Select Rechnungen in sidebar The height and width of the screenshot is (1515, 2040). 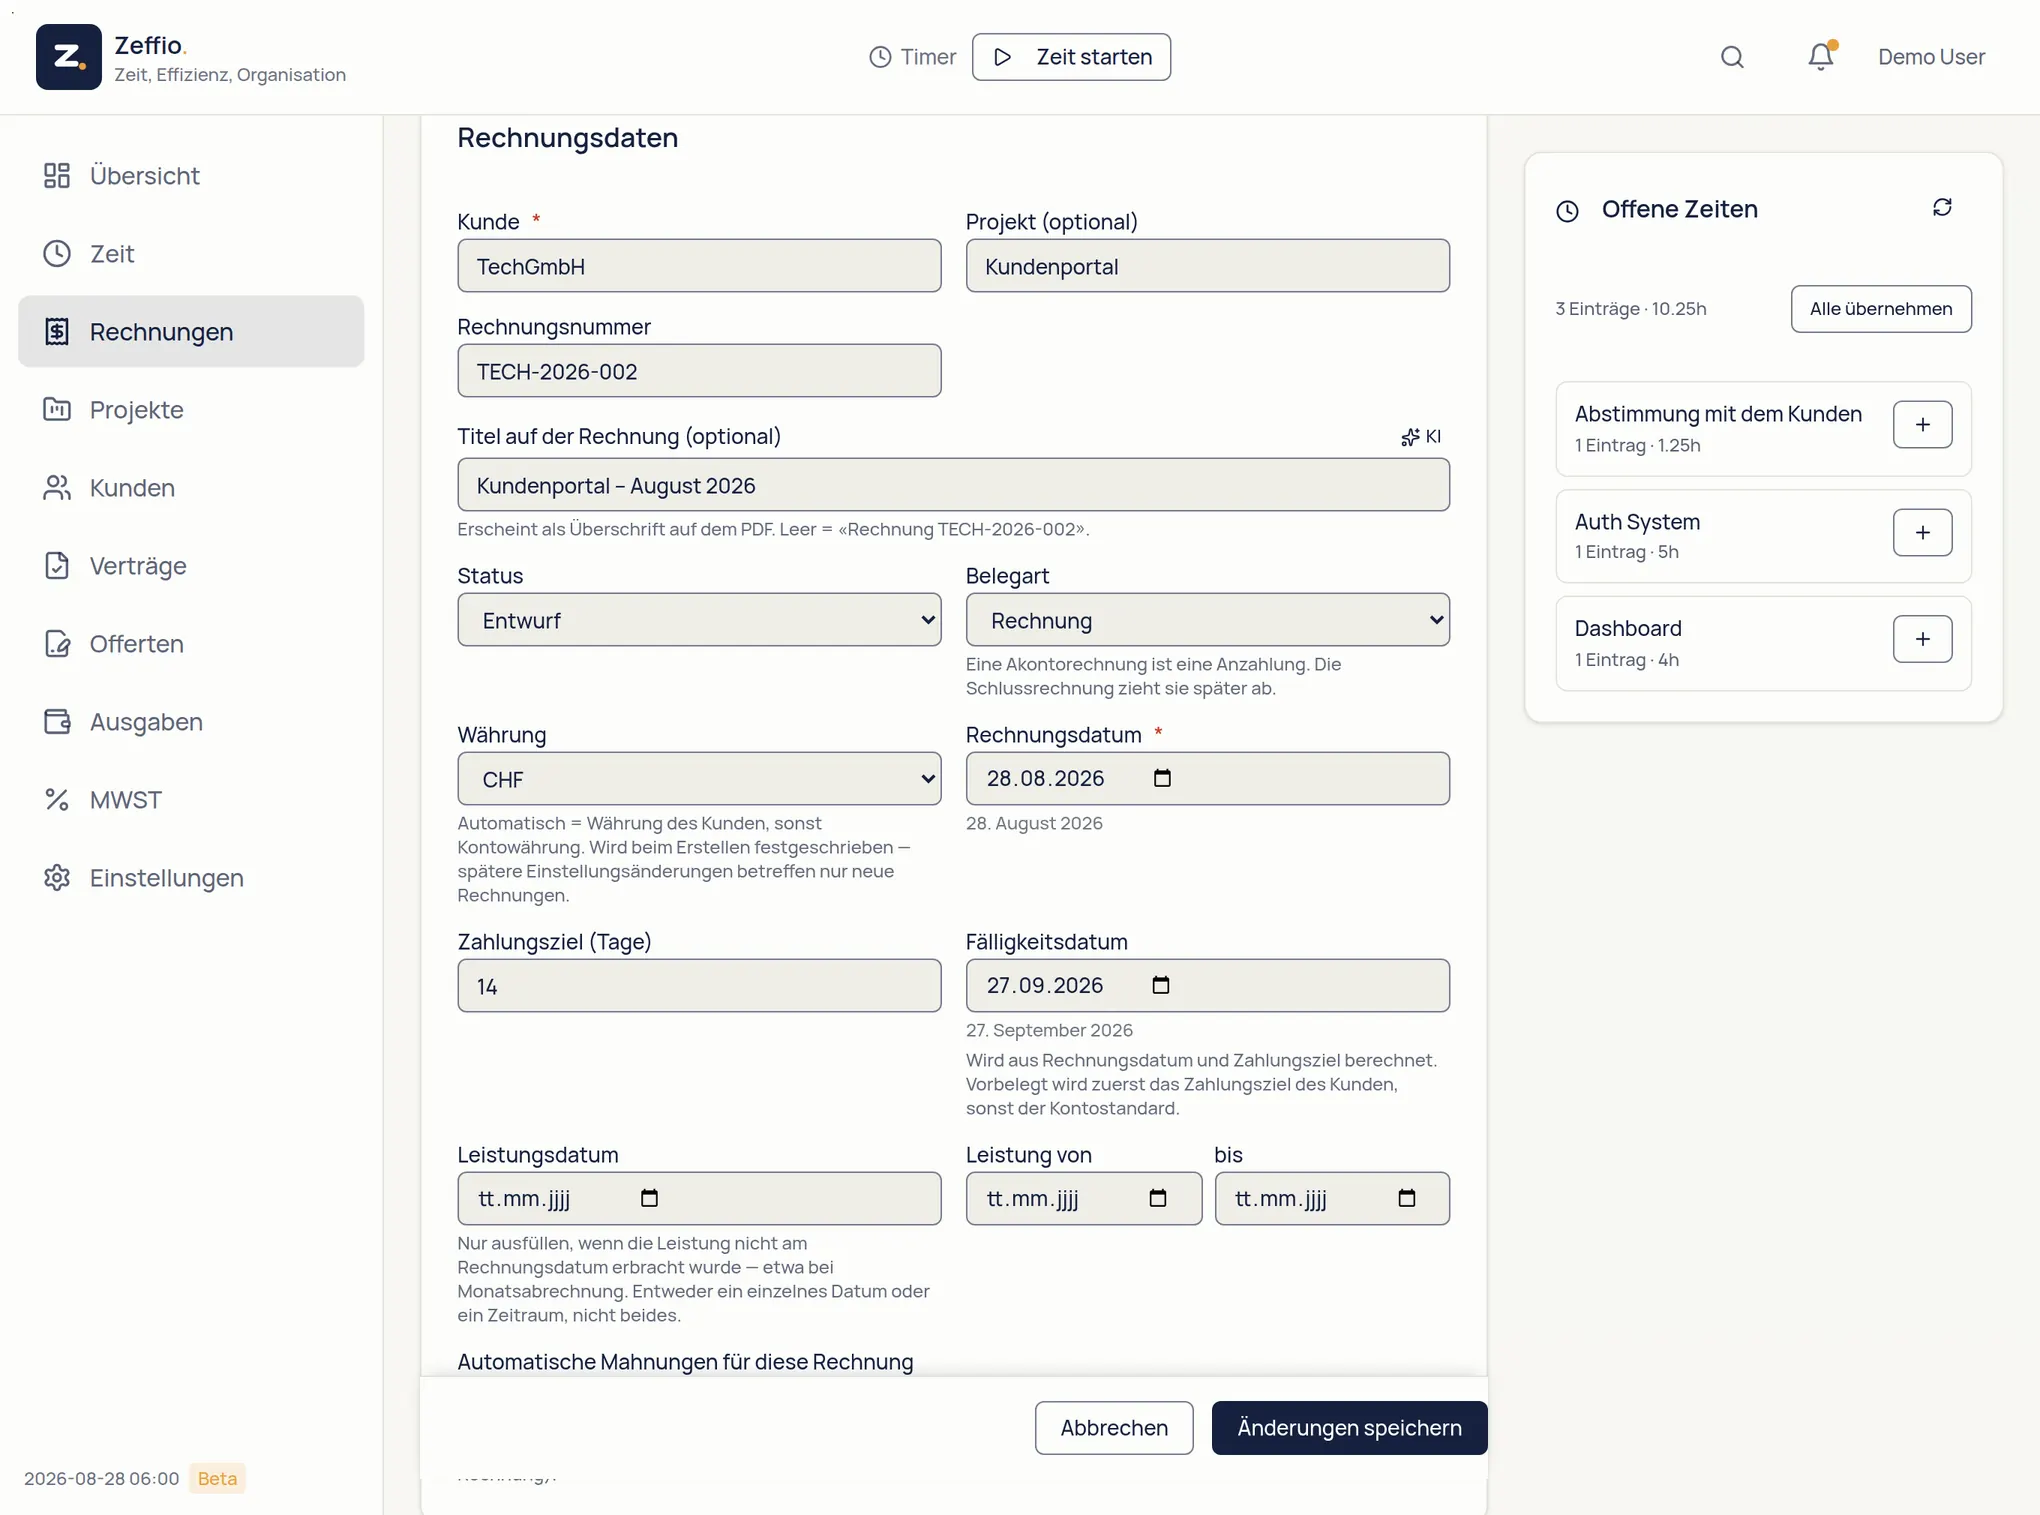coord(191,331)
